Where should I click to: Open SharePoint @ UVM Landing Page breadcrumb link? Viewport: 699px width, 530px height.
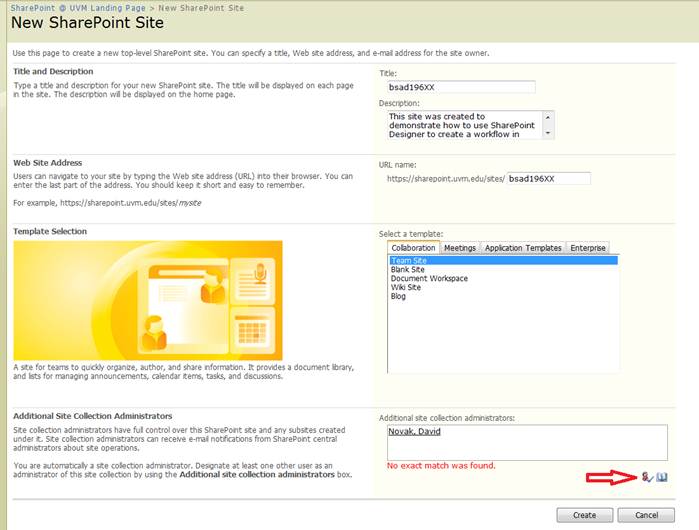point(78,8)
